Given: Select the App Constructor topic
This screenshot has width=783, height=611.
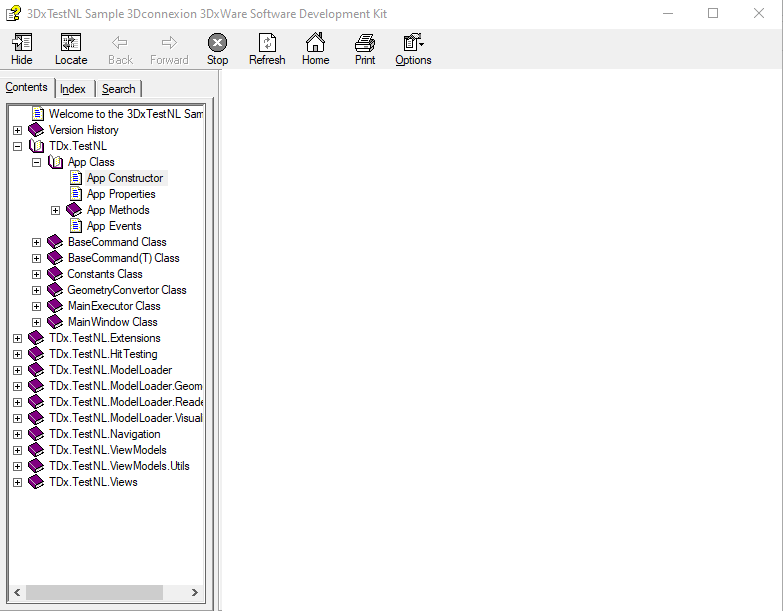Looking at the screenshot, I should [x=125, y=178].
